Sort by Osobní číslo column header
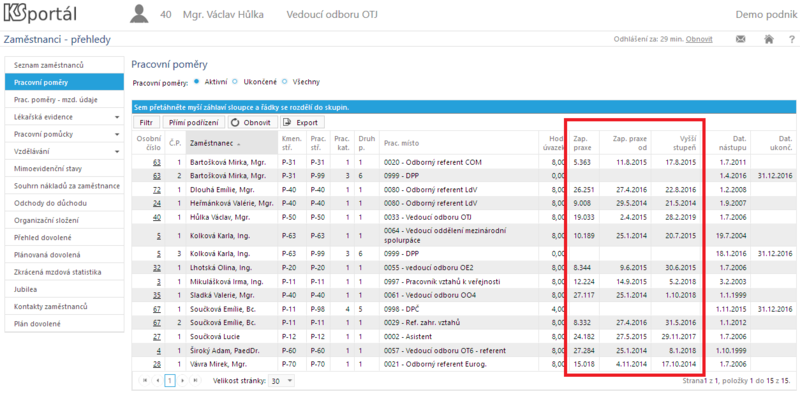The width and height of the screenshot is (800, 394). coord(149,143)
